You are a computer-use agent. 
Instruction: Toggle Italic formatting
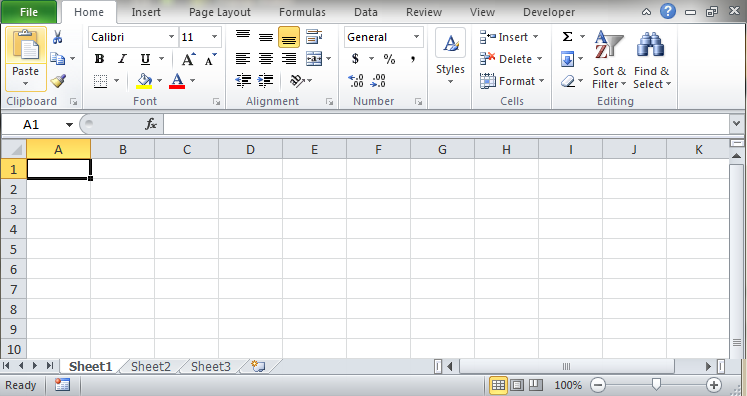coord(122,59)
